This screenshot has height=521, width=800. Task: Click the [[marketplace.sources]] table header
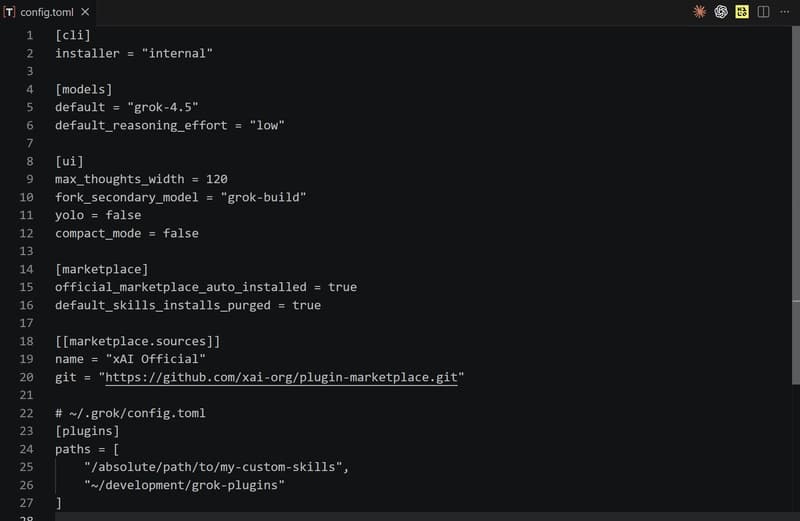pos(138,341)
